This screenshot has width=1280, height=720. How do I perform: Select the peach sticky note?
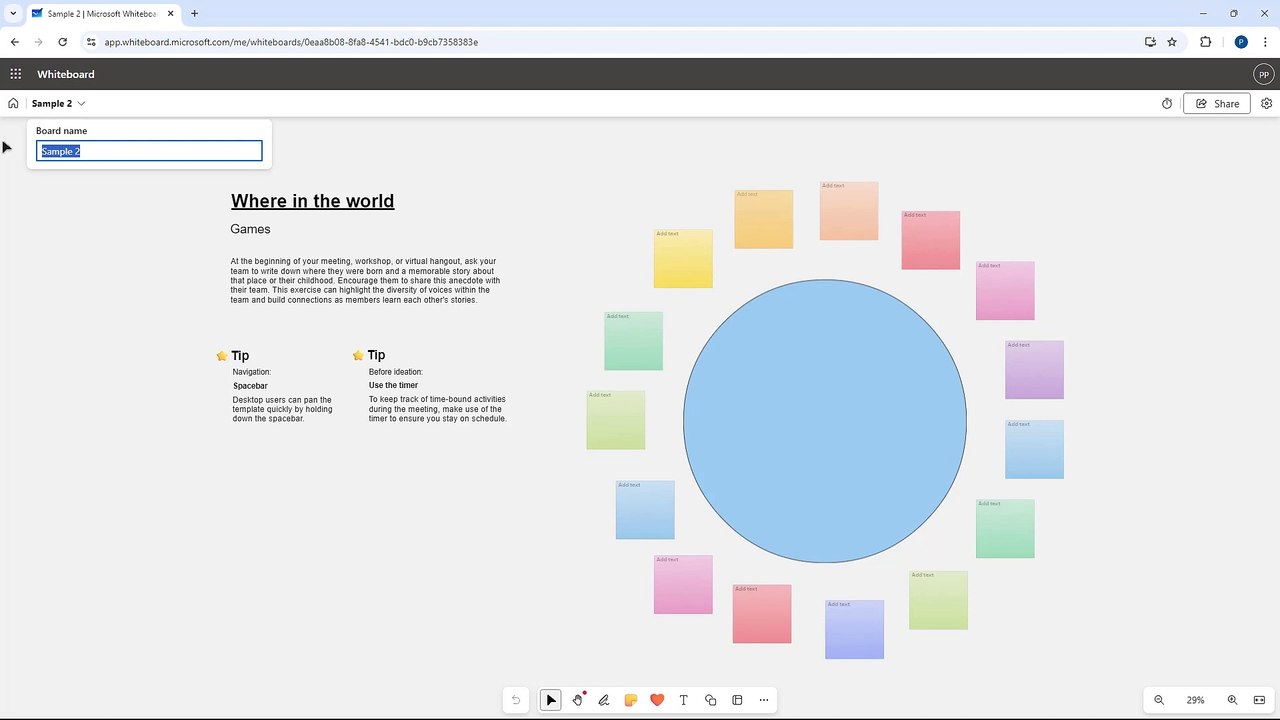pos(849,211)
